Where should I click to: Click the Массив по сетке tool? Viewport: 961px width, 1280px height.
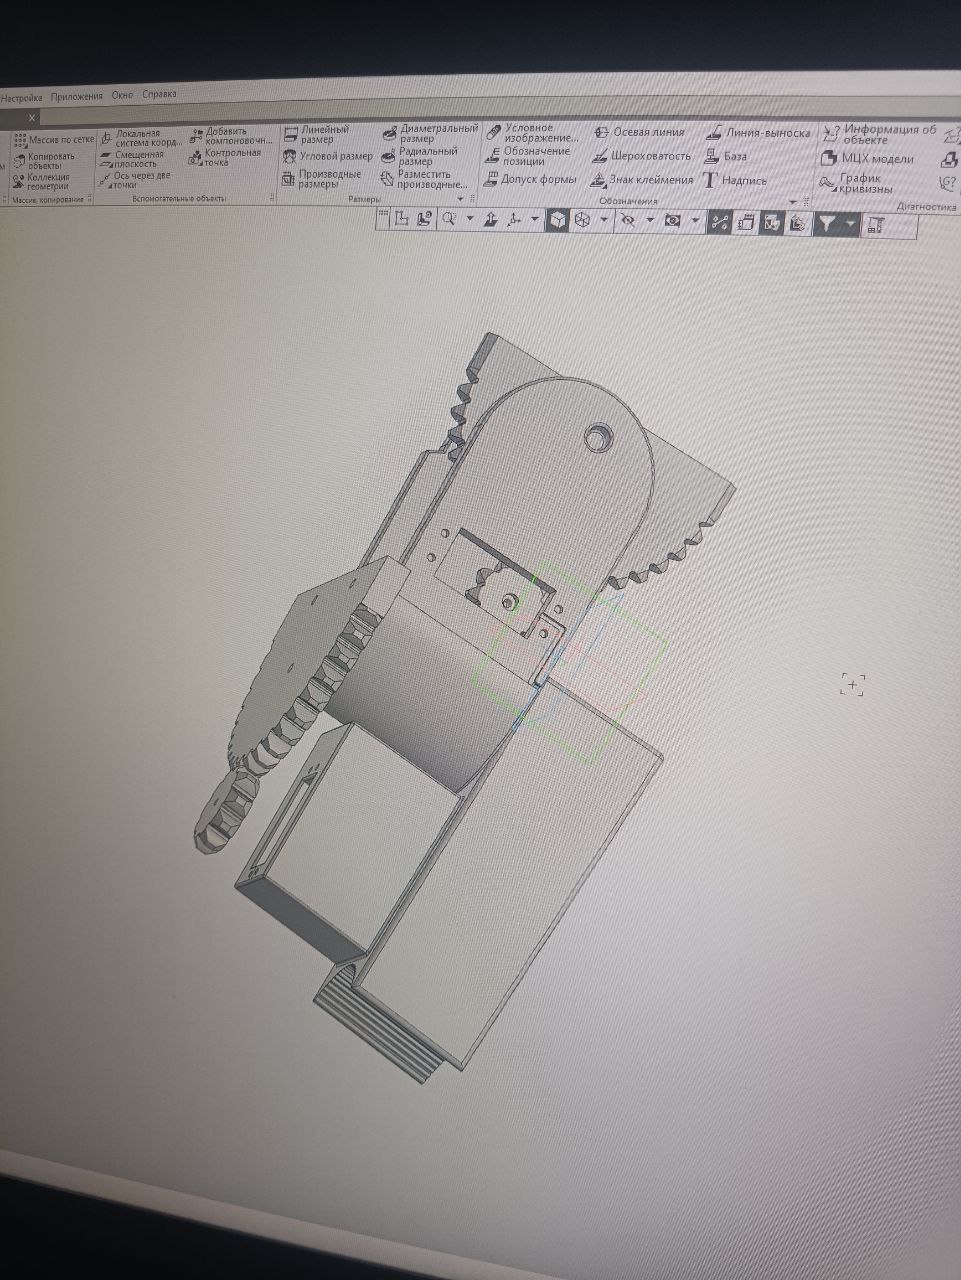point(54,140)
